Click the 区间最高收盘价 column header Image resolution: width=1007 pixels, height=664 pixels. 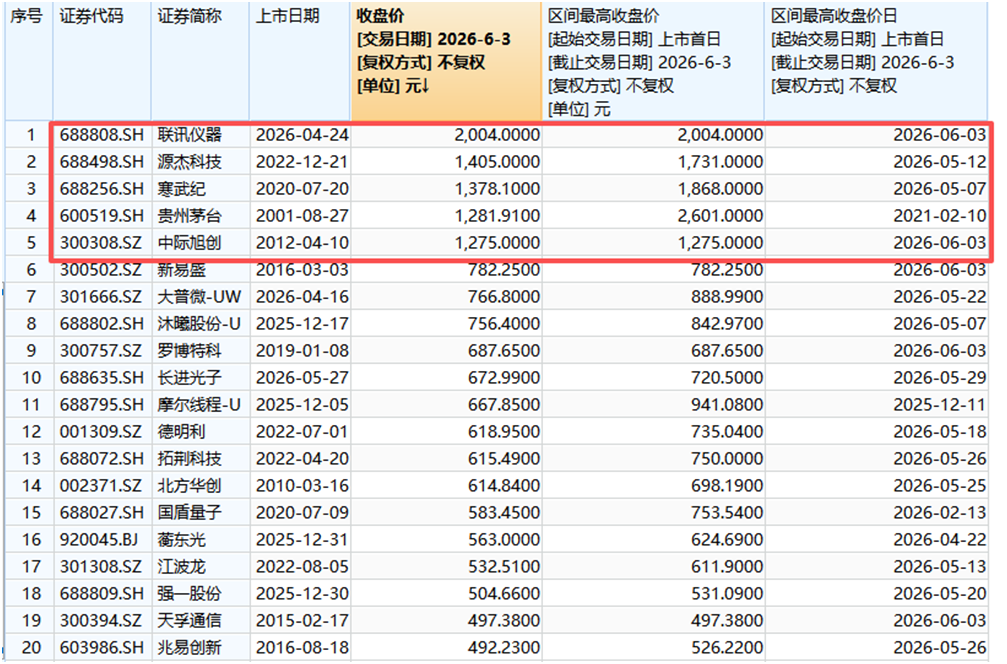(x=654, y=62)
